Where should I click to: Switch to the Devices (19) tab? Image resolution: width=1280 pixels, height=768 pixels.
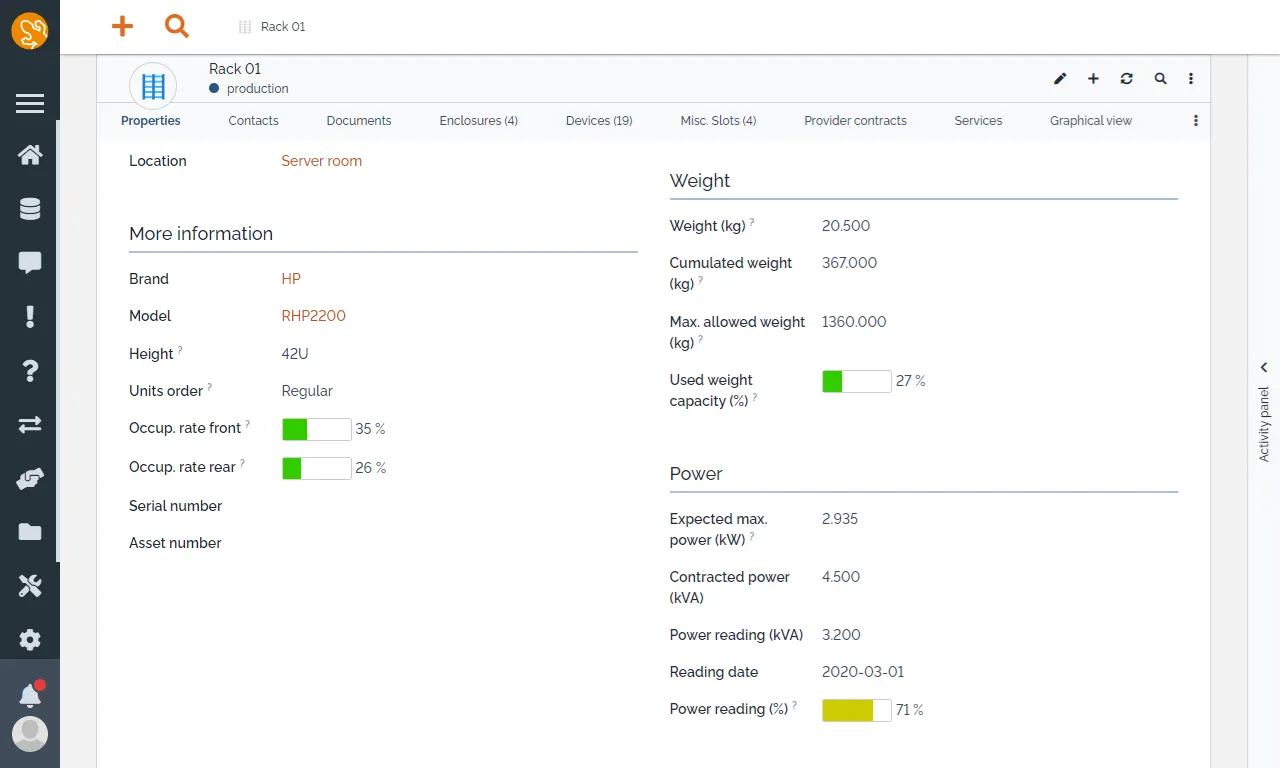coord(599,121)
